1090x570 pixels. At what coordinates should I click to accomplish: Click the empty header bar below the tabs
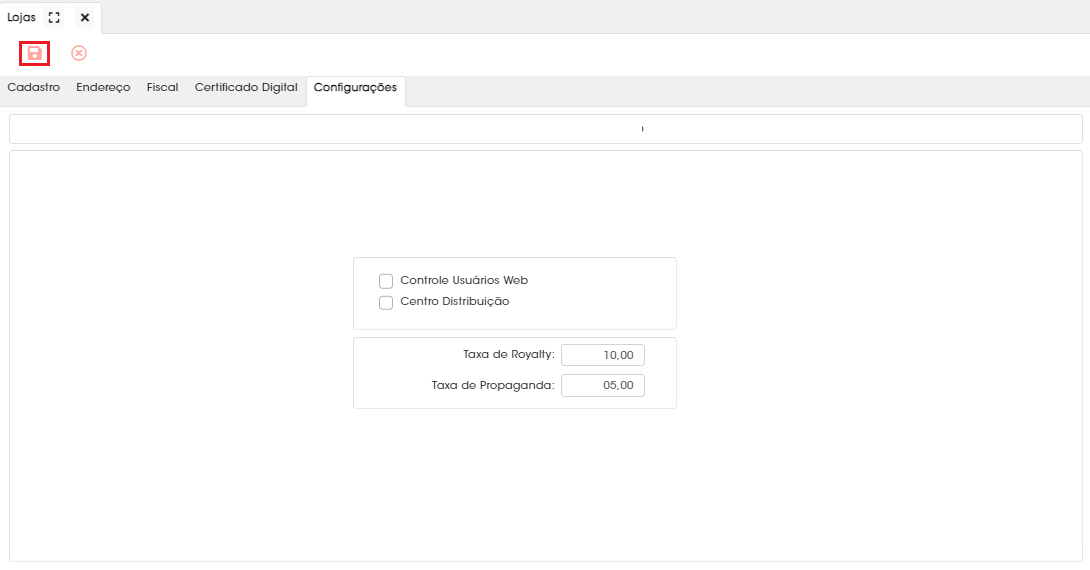pyautogui.click(x=546, y=129)
